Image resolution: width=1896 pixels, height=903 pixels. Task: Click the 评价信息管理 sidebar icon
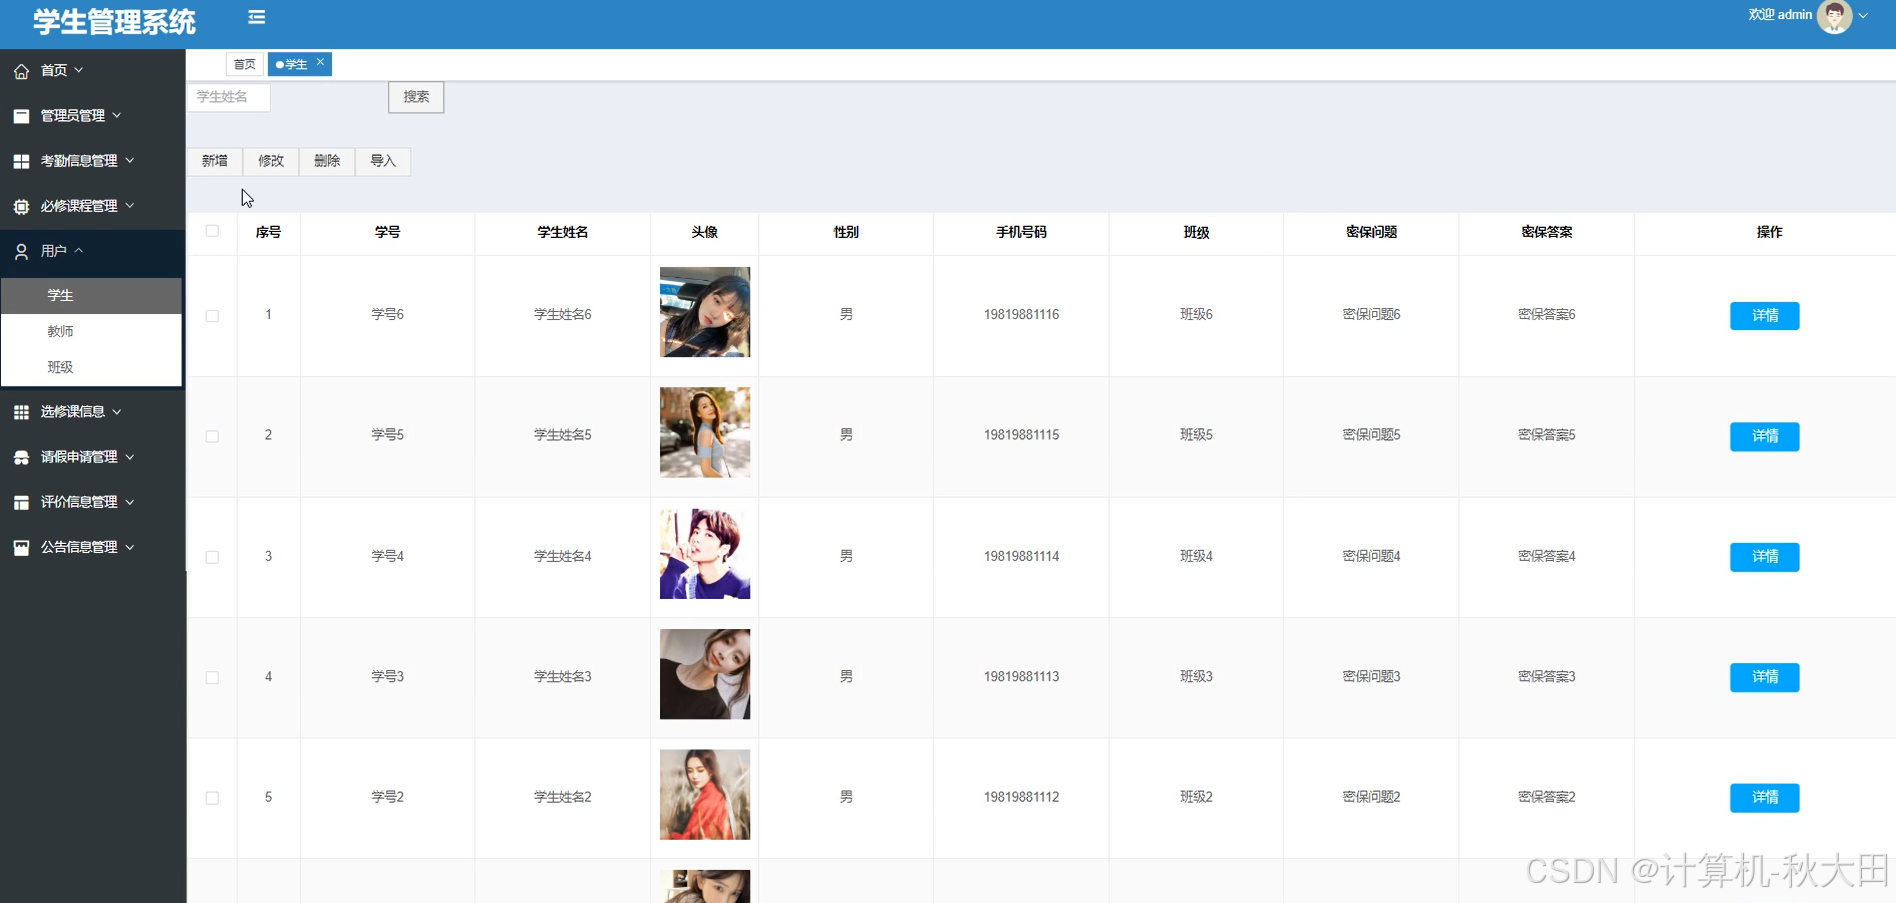tap(21, 502)
